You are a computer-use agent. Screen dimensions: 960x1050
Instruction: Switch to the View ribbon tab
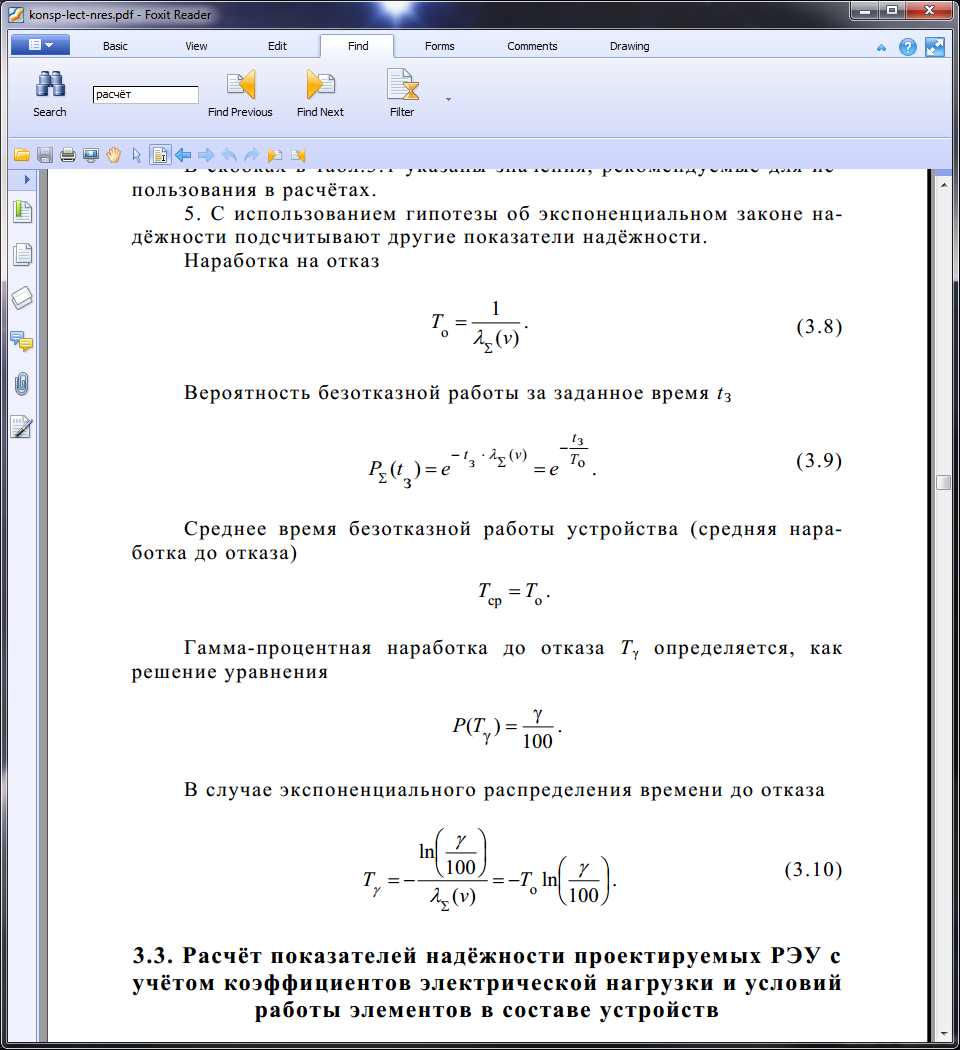196,46
